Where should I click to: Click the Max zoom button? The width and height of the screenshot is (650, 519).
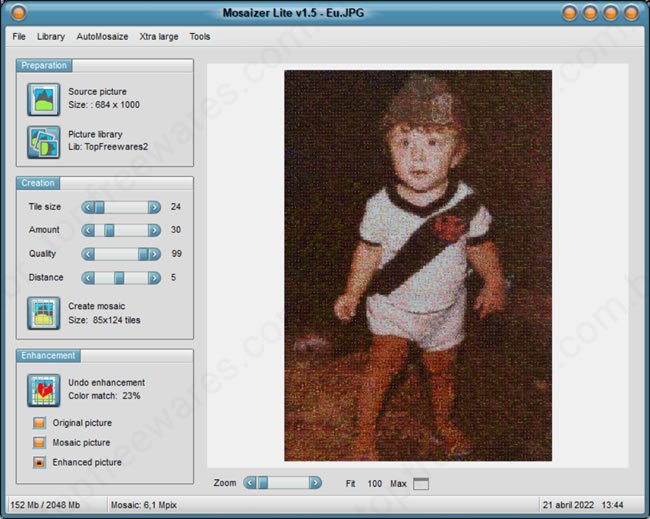click(x=398, y=484)
